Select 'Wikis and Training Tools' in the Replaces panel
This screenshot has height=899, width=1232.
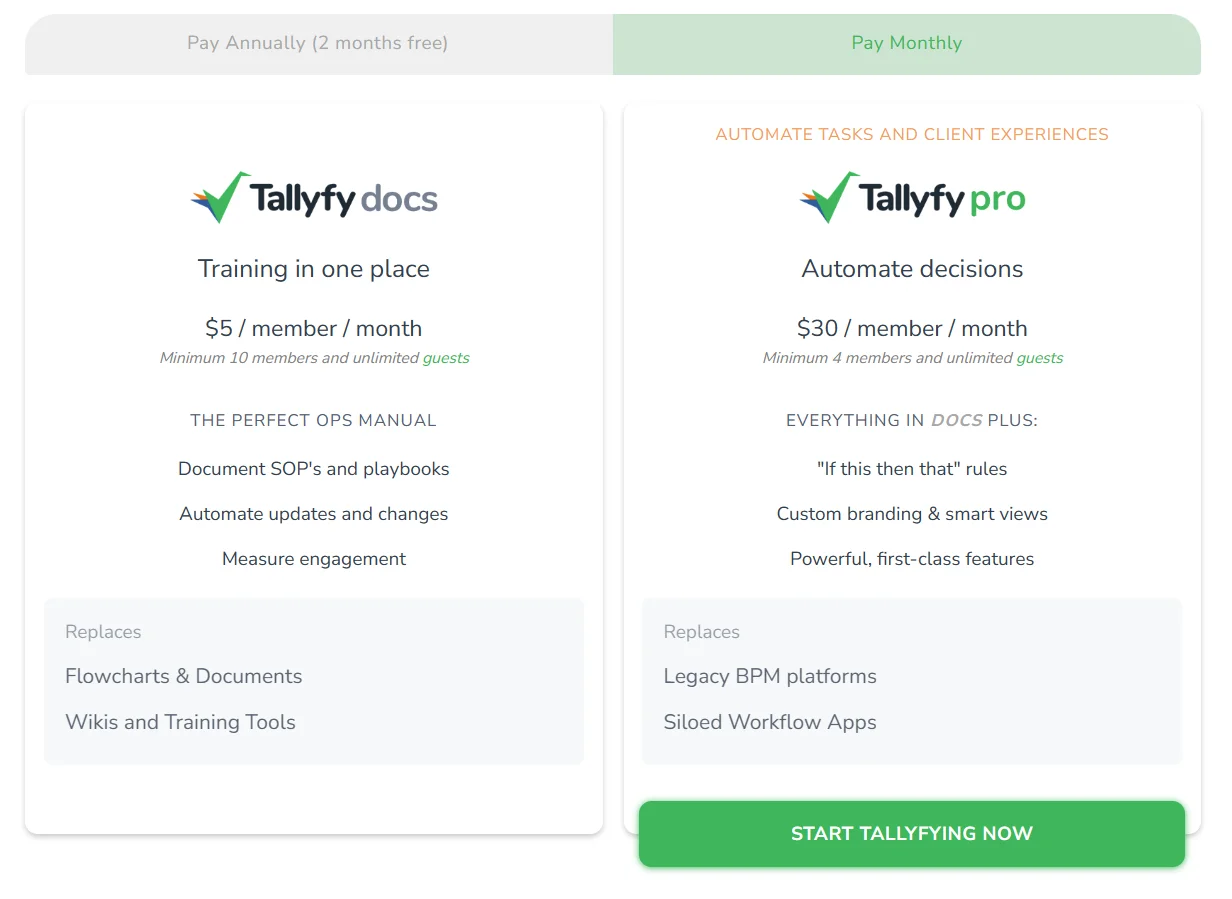click(x=181, y=722)
